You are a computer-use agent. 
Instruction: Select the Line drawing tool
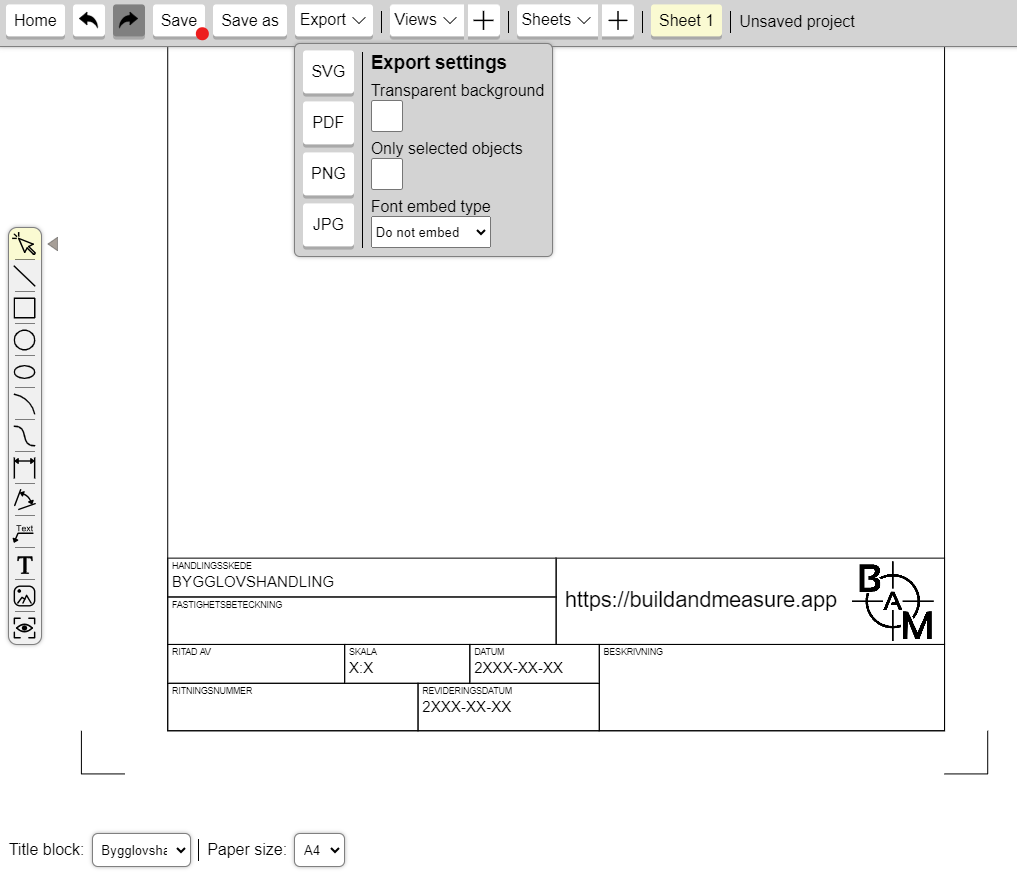pyautogui.click(x=25, y=275)
